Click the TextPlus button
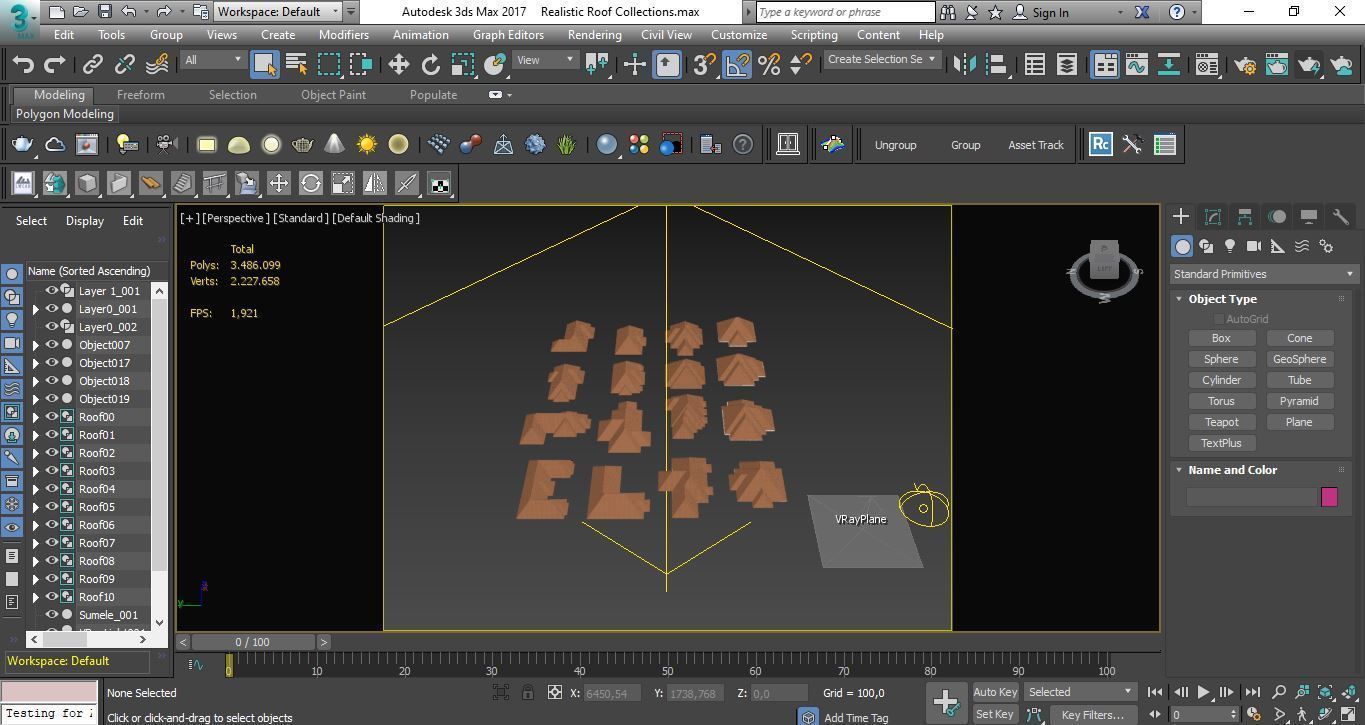The image size is (1365, 725). pyautogui.click(x=1221, y=443)
